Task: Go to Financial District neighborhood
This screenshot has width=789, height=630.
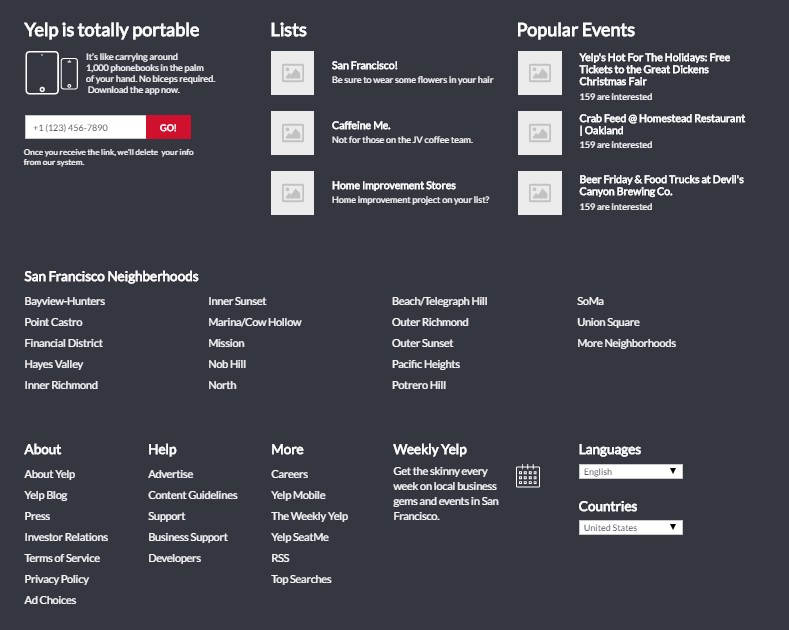Action: (x=63, y=343)
